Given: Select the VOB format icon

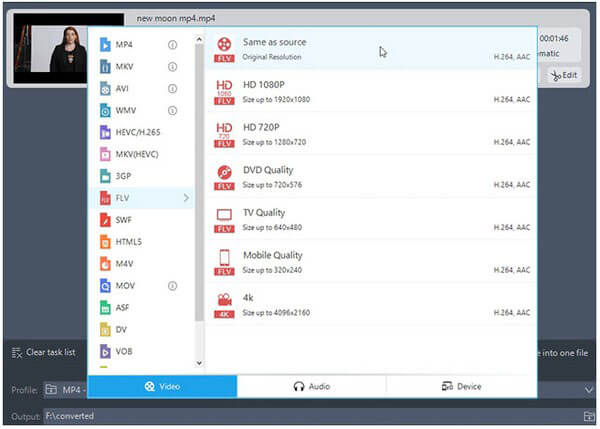Looking at the screenshot, I should (105, 351).
